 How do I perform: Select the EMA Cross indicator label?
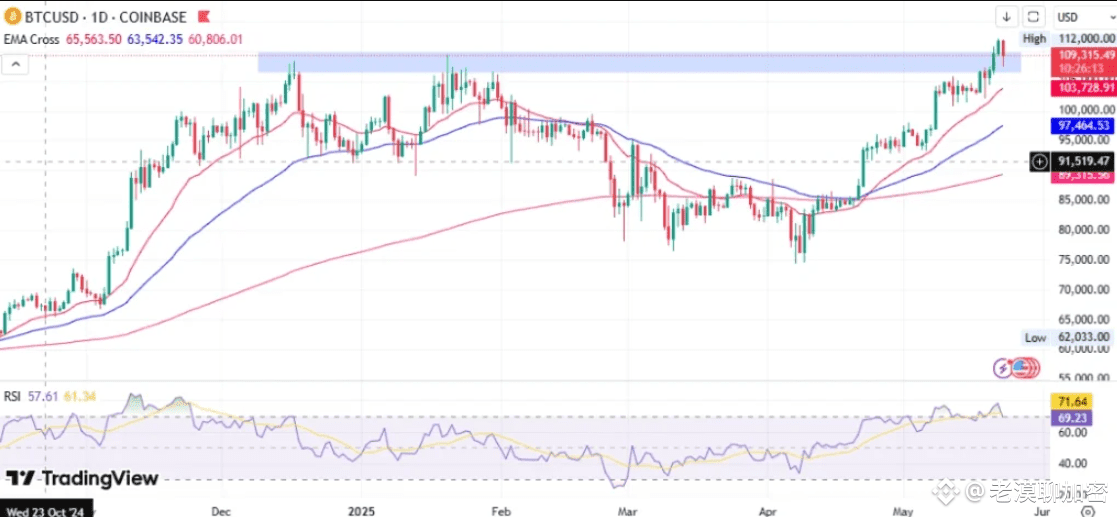pos(31,41)
